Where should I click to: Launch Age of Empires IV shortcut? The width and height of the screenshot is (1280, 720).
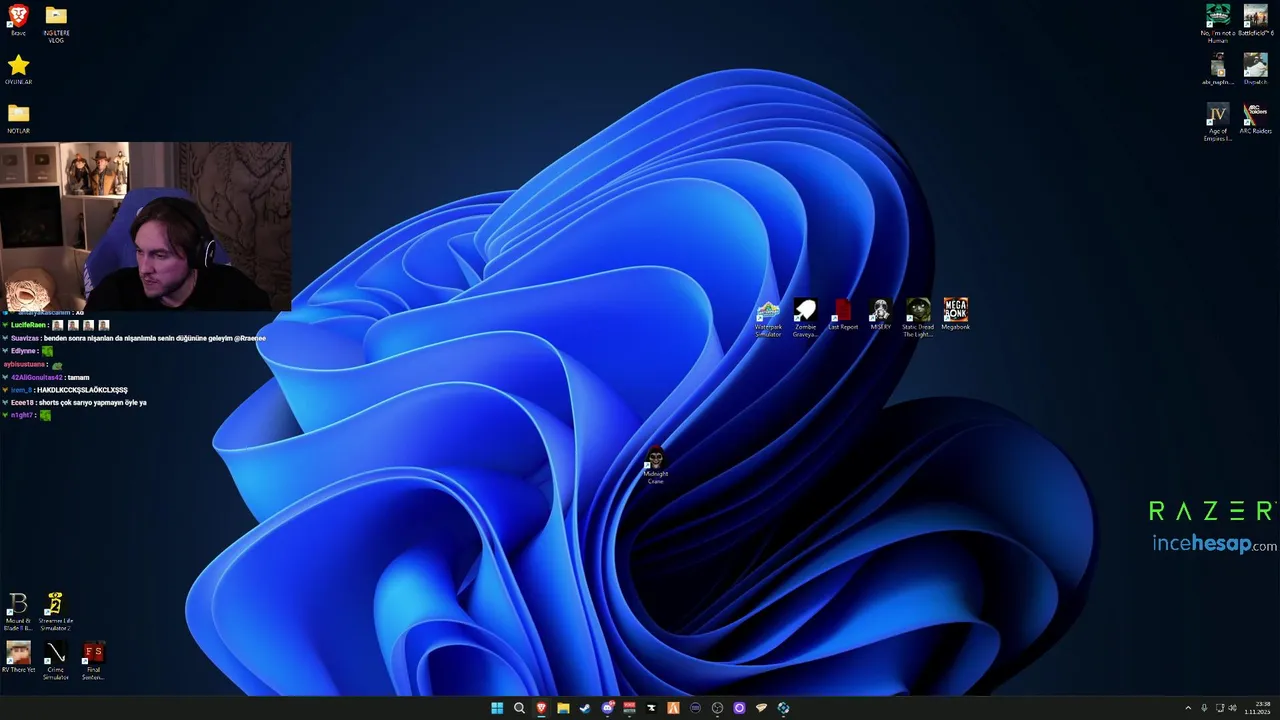coord(1218,122)
